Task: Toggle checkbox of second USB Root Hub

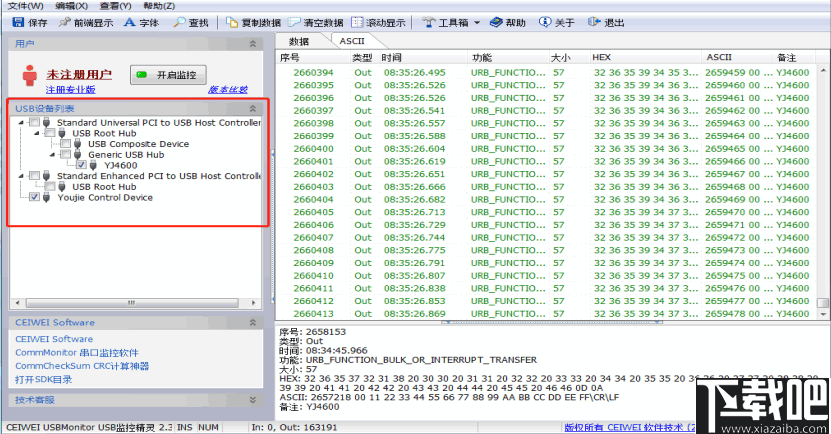Action: 50,187
